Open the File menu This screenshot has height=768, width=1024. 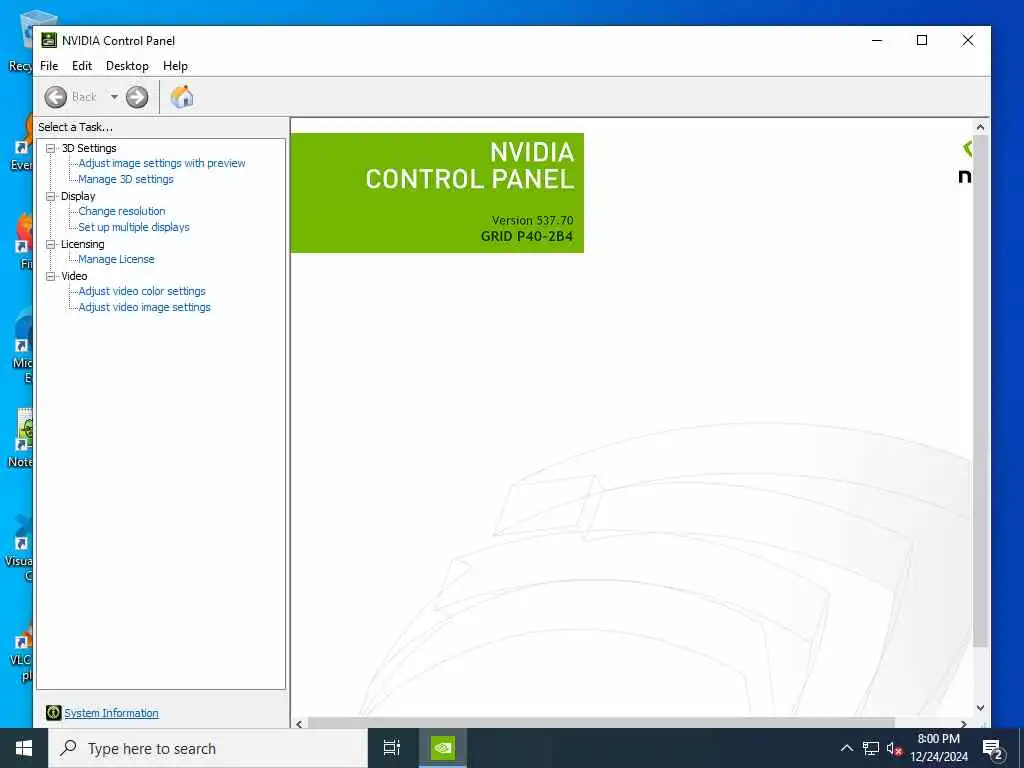49,66
